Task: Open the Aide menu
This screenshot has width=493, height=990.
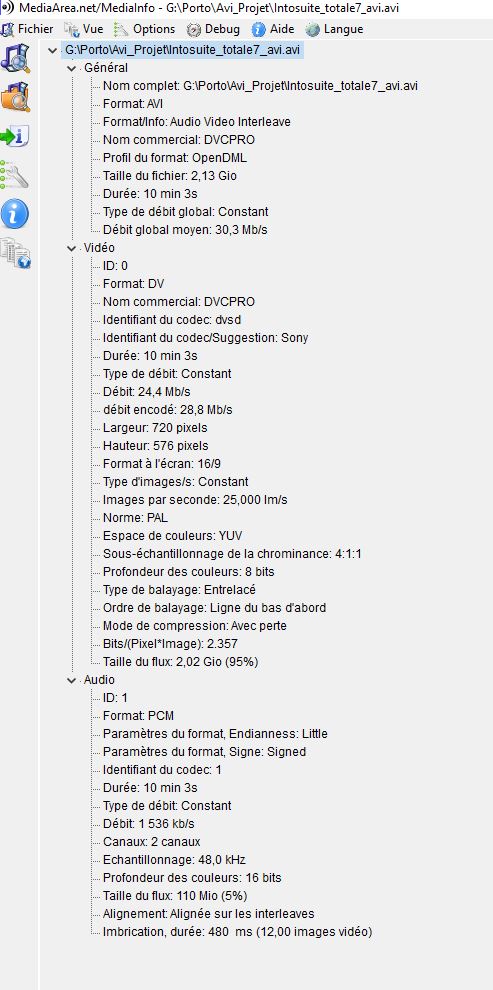Action: pos(273,29)
